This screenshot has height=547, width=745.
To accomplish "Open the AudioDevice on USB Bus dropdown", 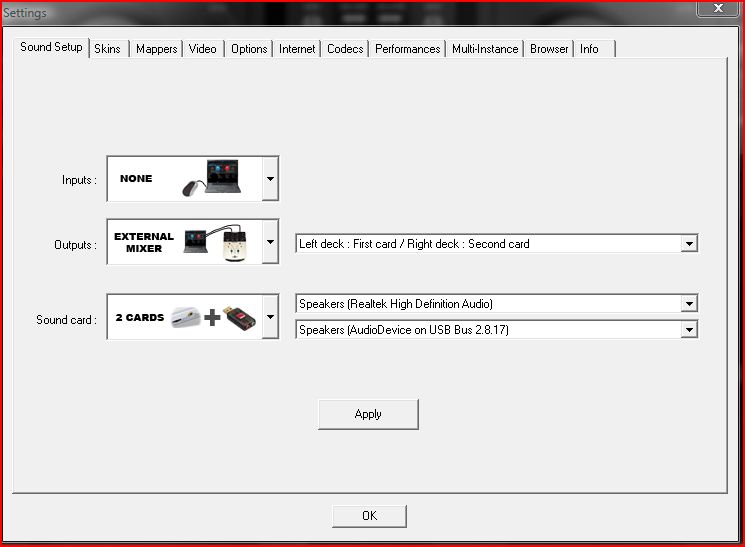I will point(688,330).
